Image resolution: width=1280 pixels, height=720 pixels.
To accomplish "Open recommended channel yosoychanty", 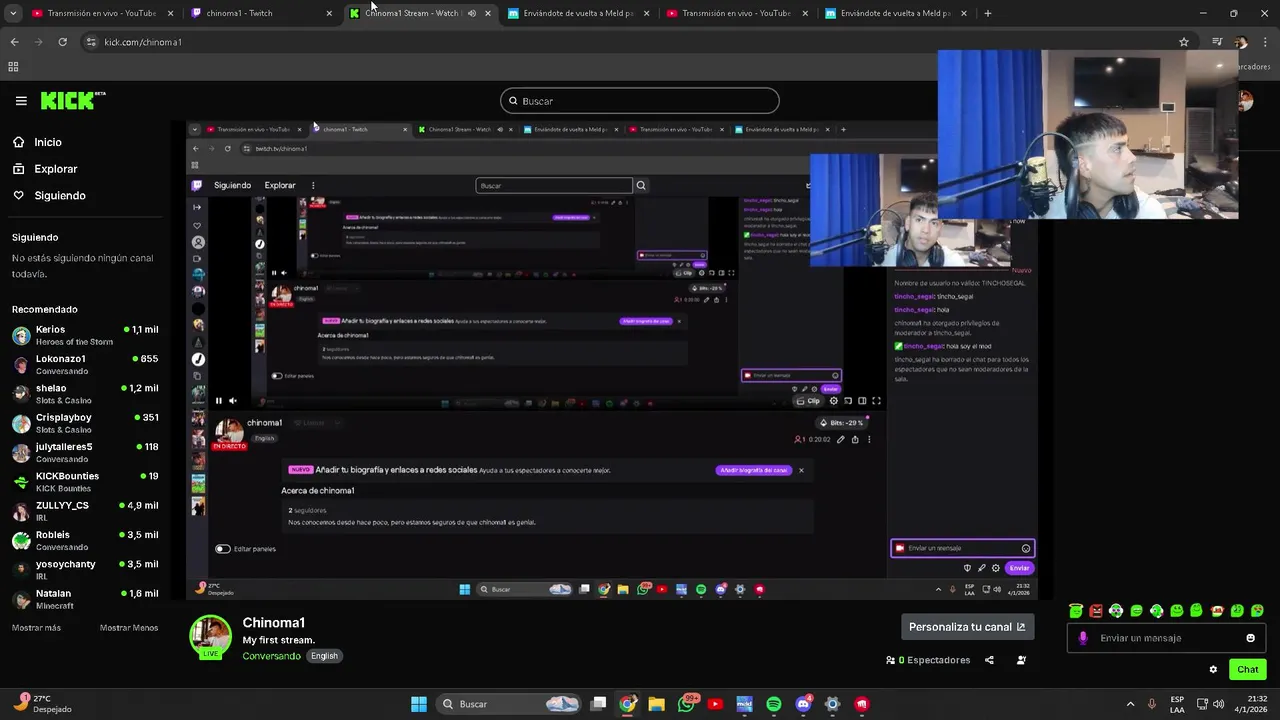I will tap(85, 570).
